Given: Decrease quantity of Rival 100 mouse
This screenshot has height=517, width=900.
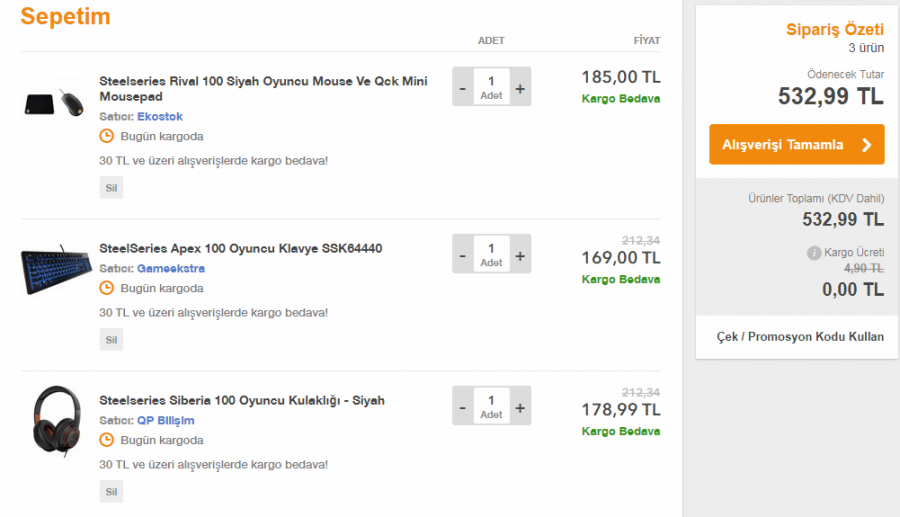Looking at the screenshot, I should coord(462,87).
